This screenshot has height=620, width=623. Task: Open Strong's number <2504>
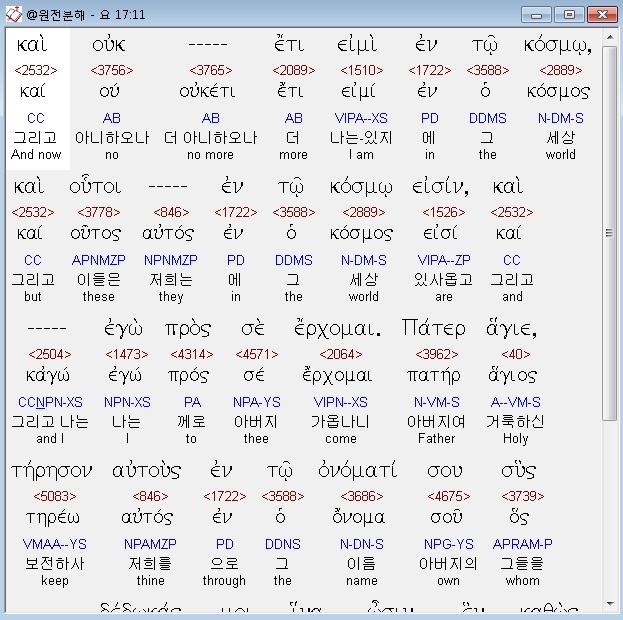(x=50, y=354)
